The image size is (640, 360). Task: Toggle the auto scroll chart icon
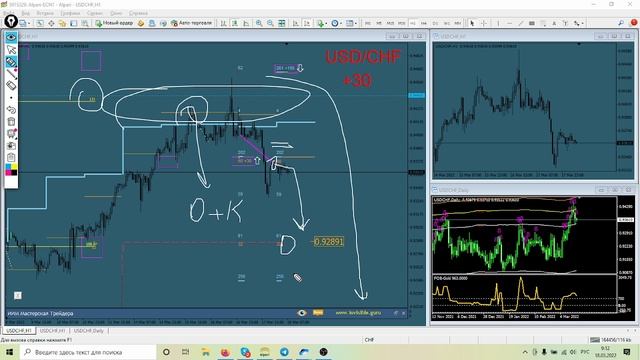click(296, 24)
